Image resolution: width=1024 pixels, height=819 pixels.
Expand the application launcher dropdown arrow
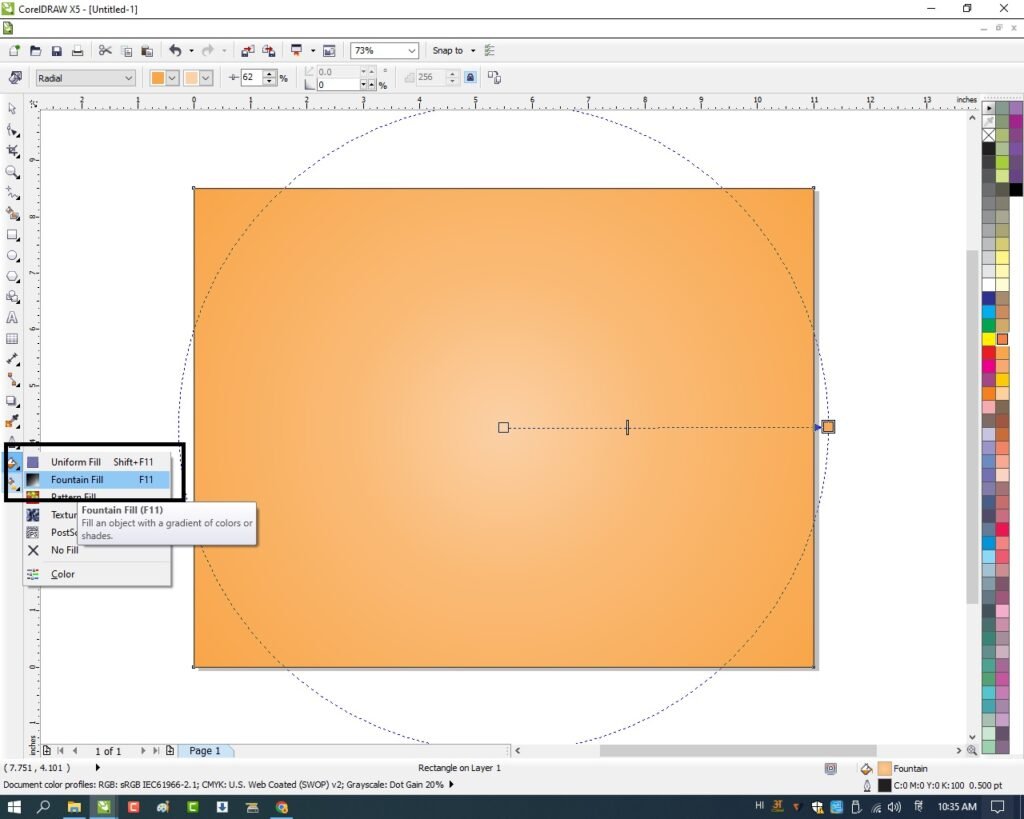click(x=313, y=51)
